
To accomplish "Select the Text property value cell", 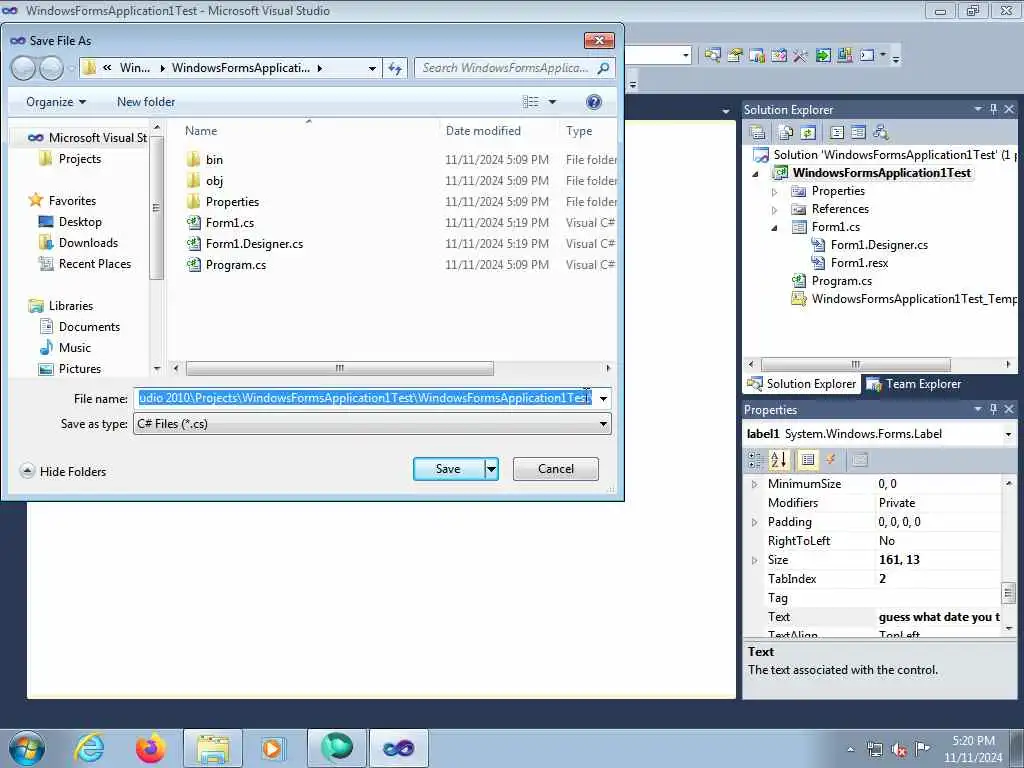I will (x=938, y=617).
